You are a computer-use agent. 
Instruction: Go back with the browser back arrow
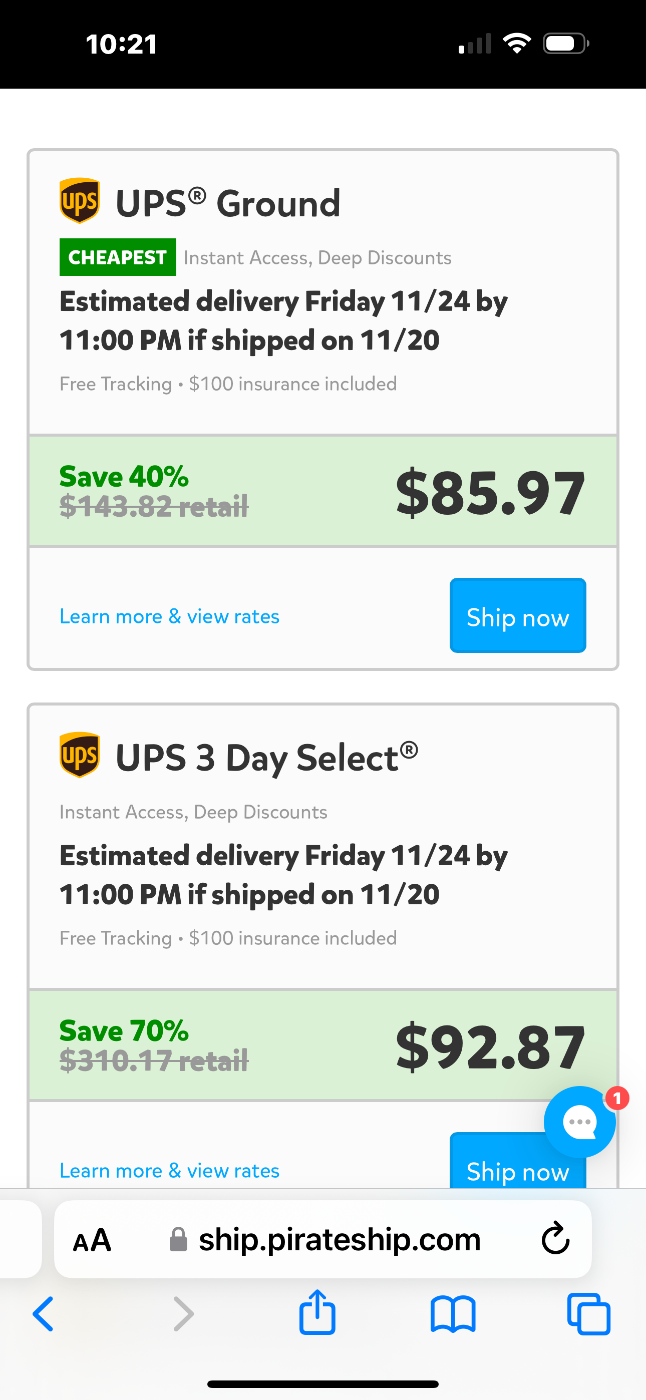43,1314
